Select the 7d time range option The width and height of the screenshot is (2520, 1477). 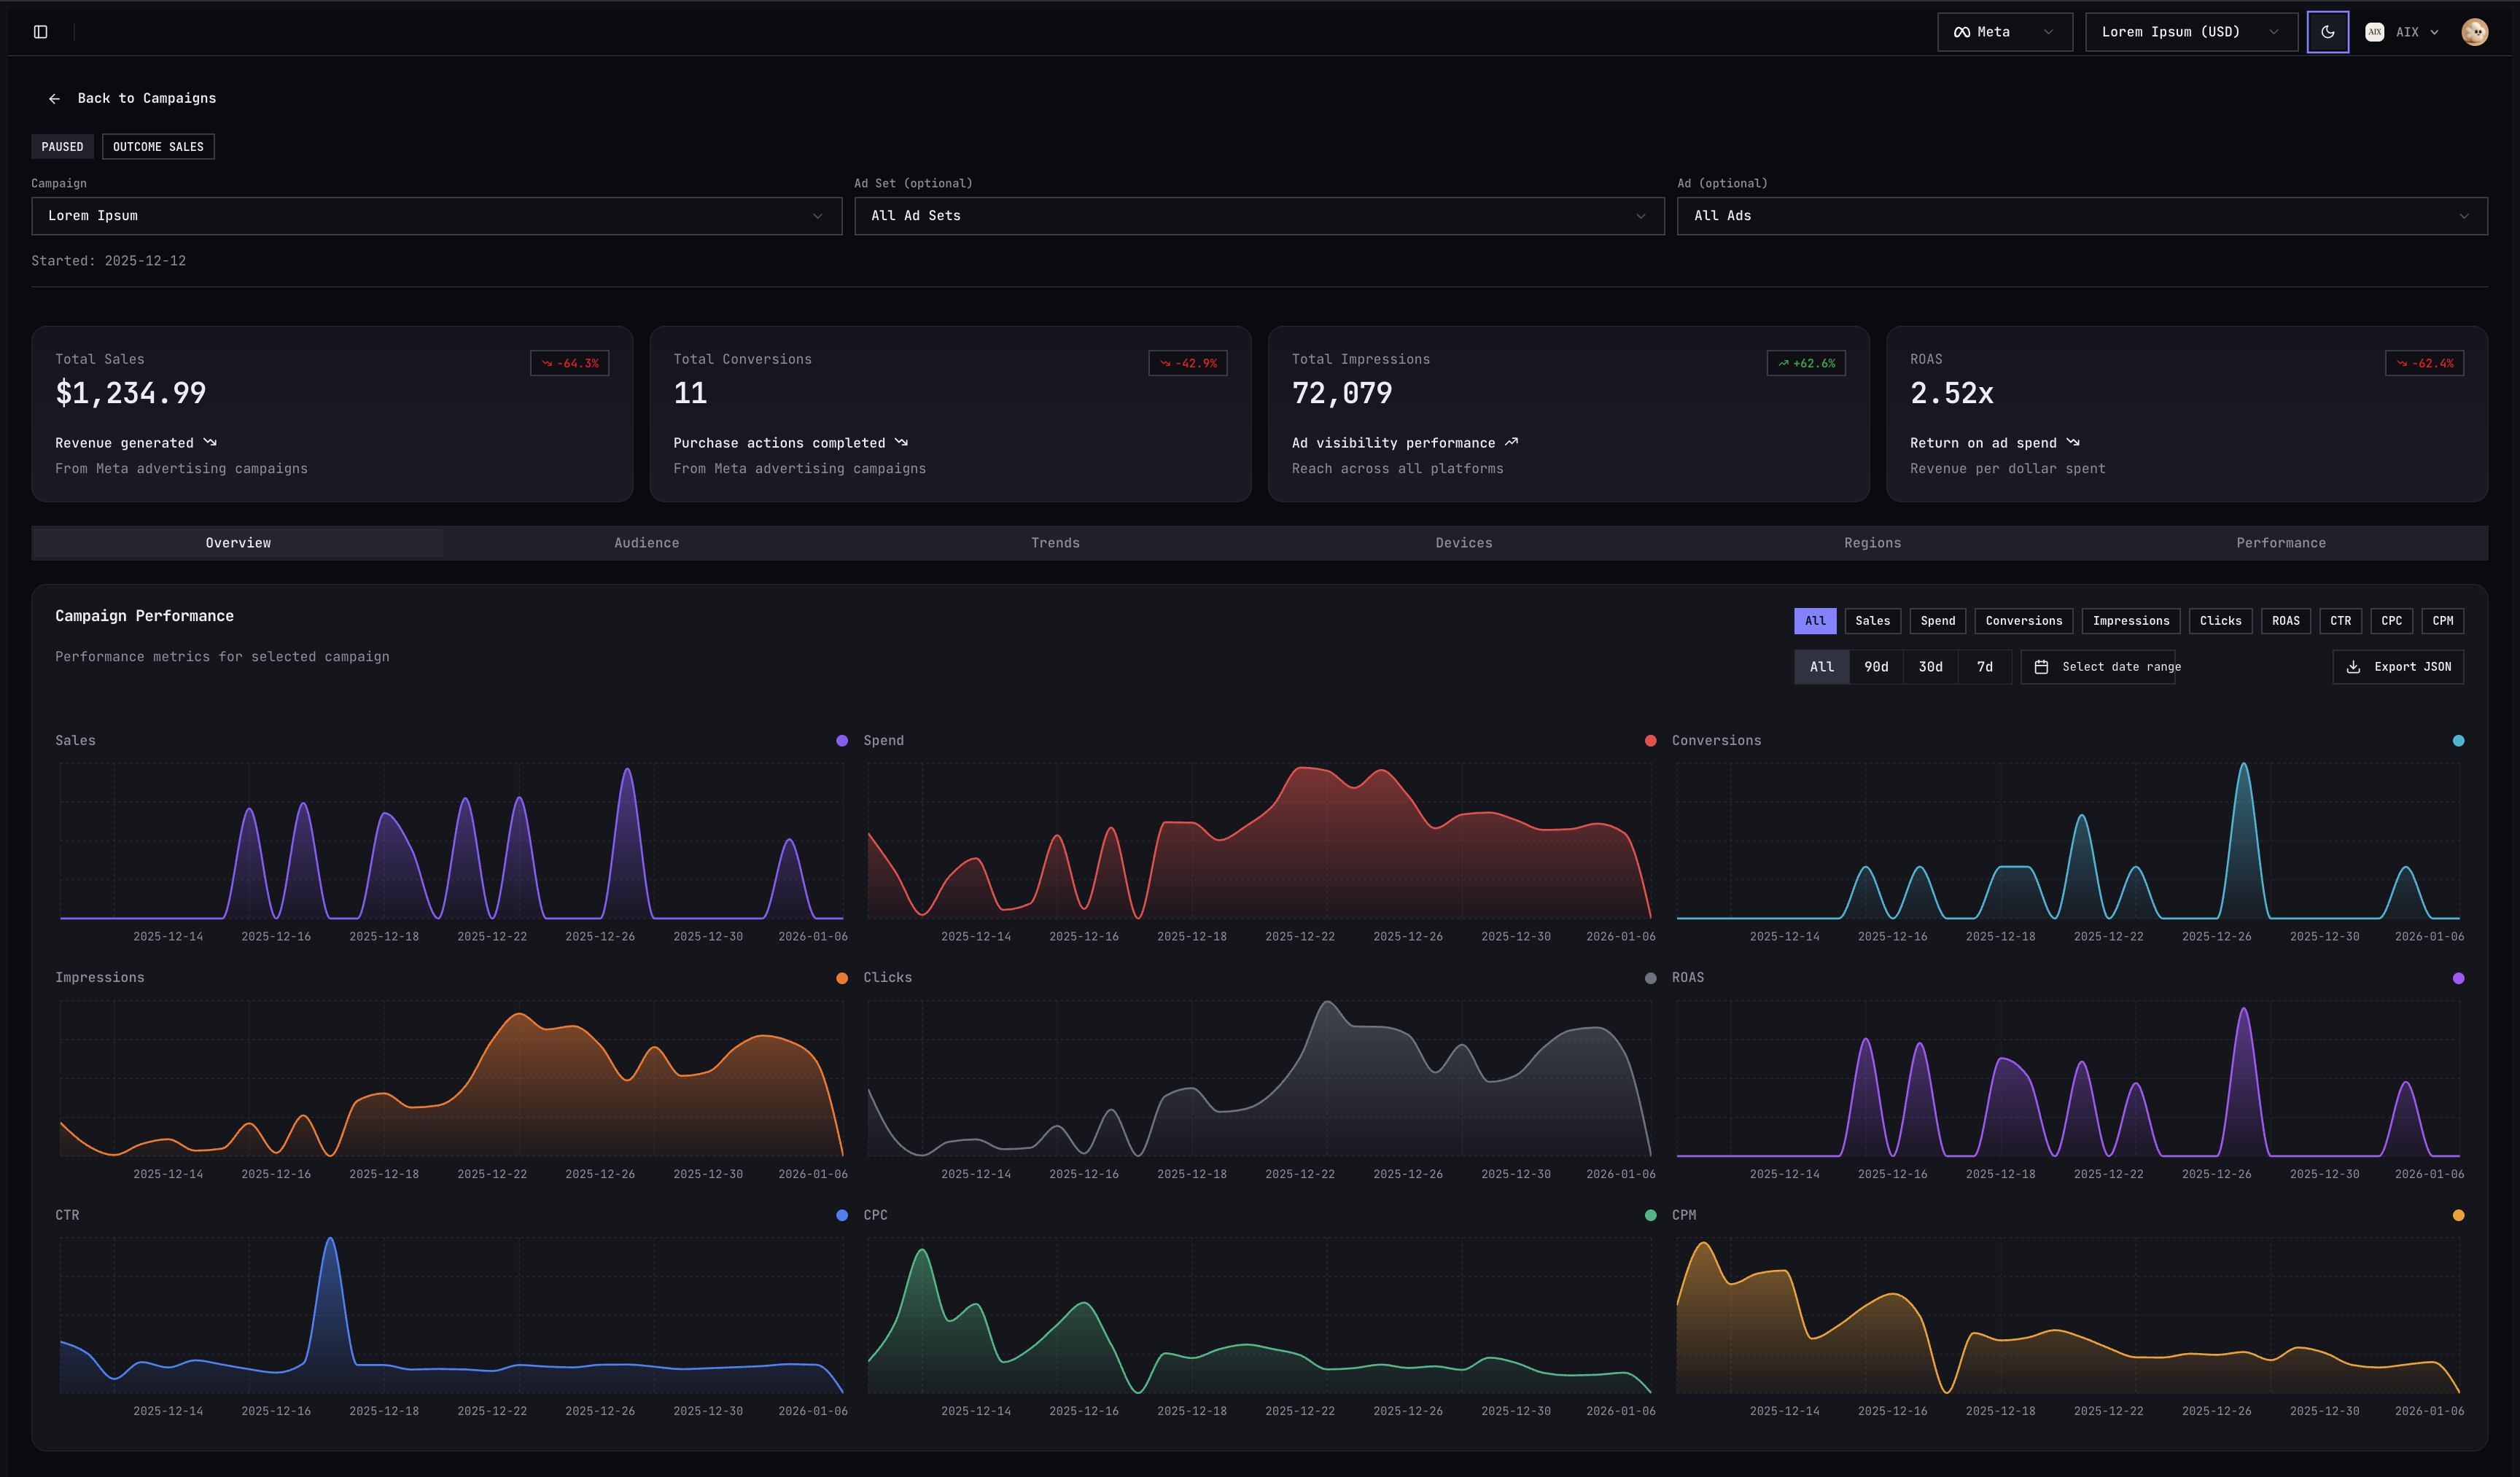(x=1985, y=667)
